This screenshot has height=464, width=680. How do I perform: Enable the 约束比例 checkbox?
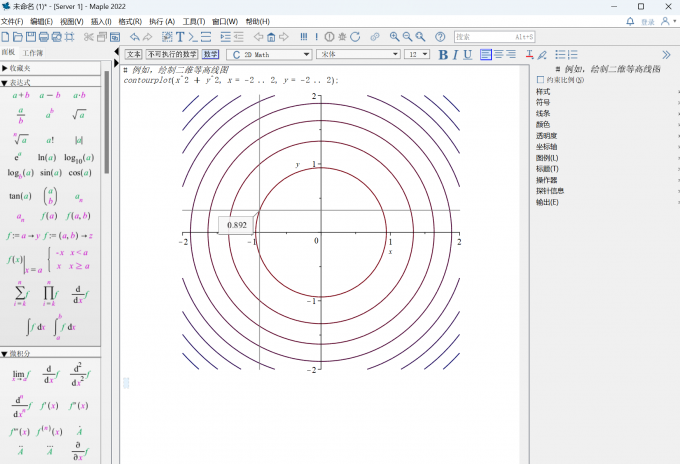pyautogui.click(x=540, y=79)
